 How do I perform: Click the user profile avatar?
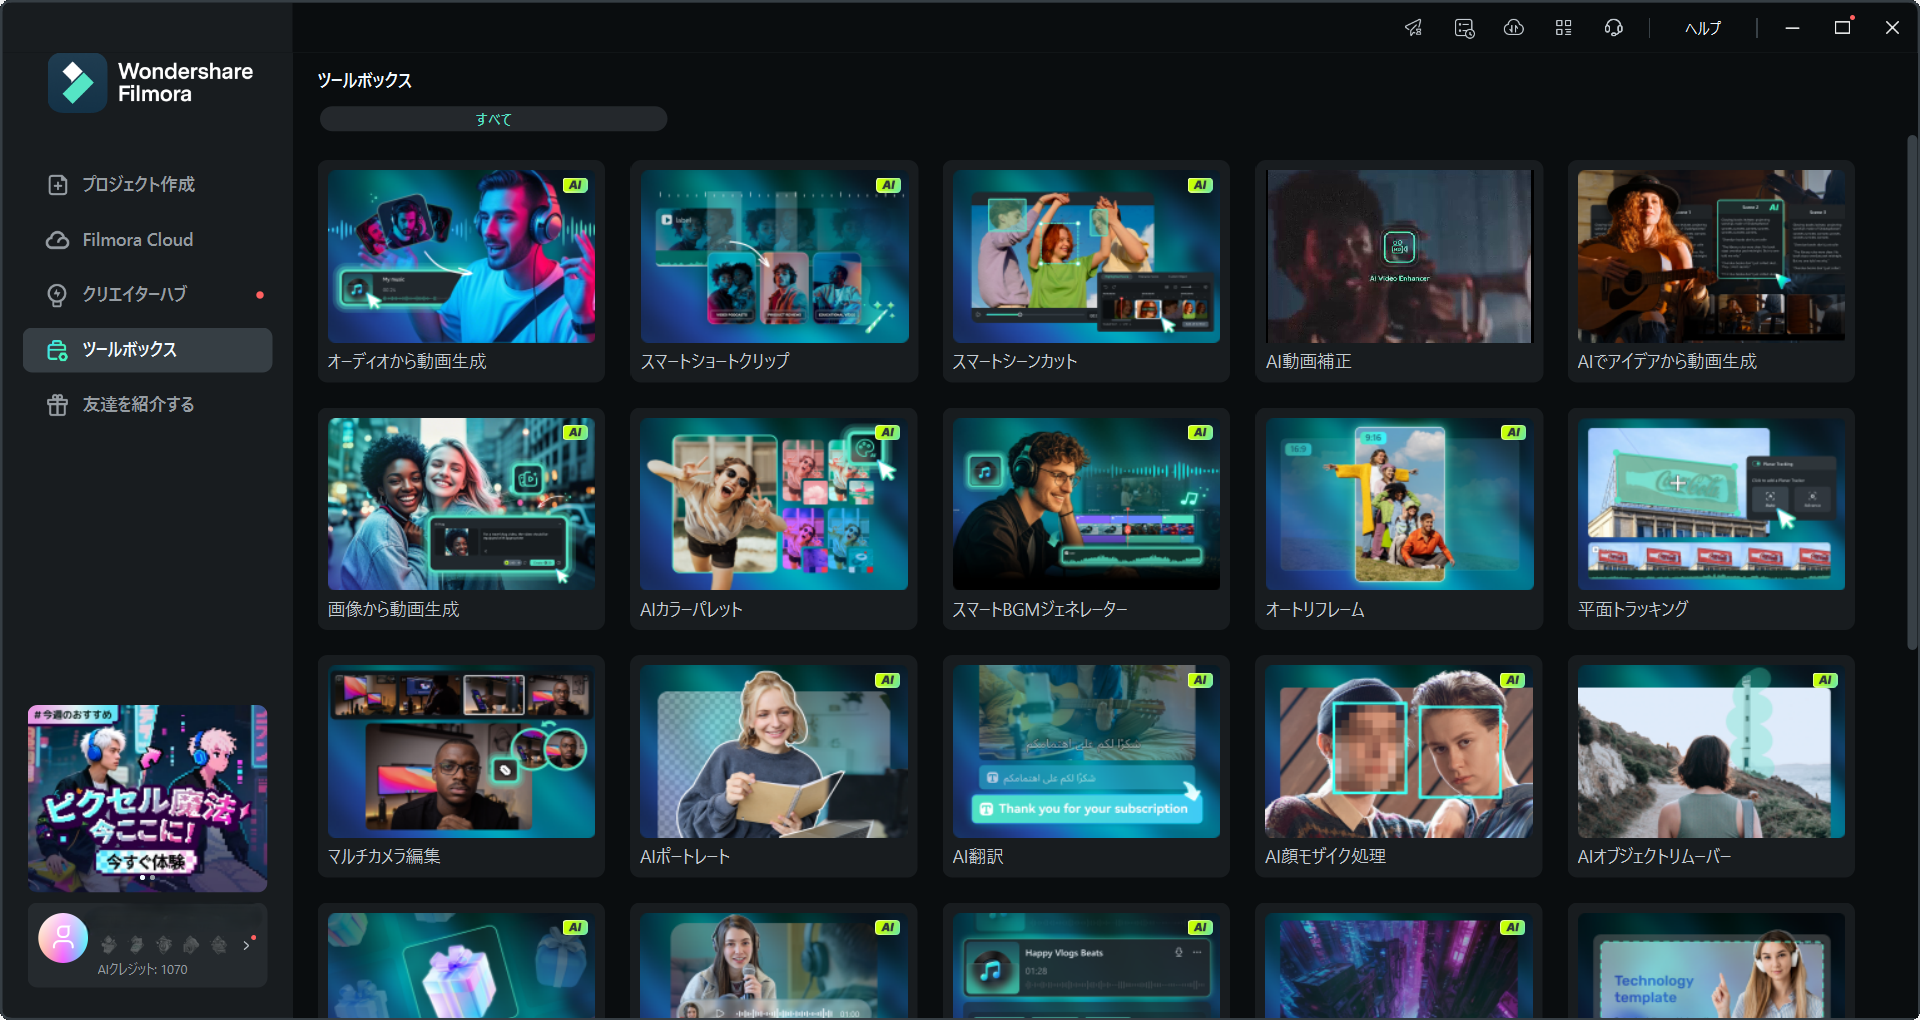point(63,938)
